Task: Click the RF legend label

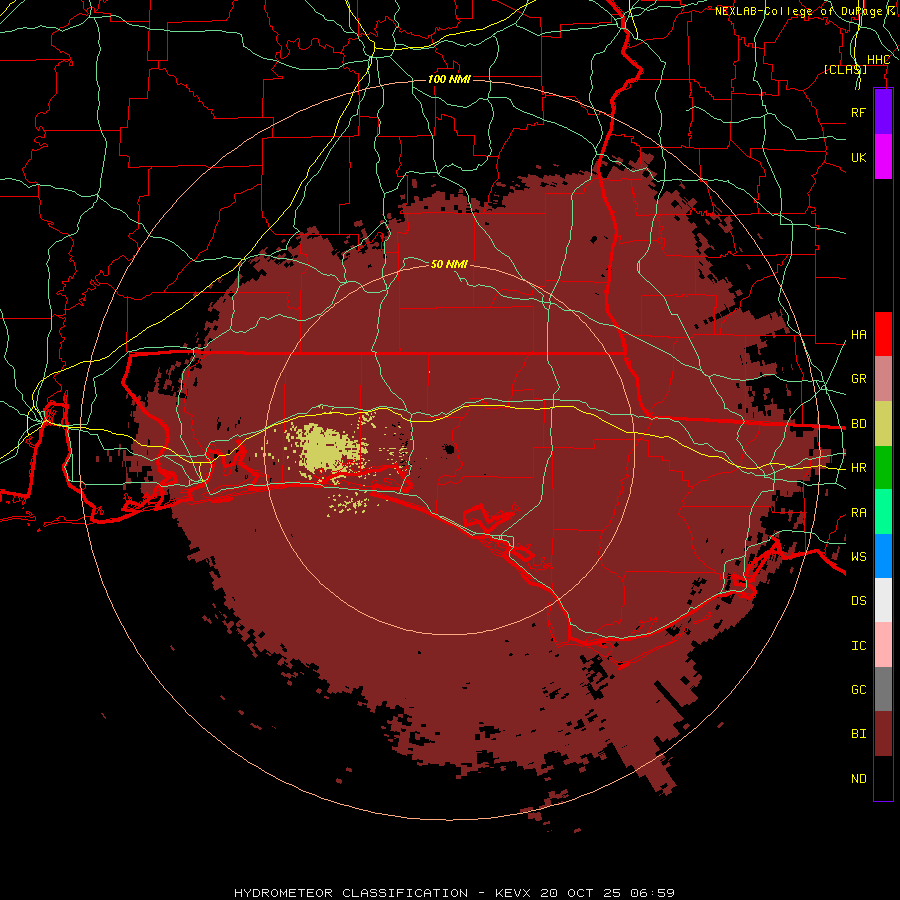Action: click(x=858, y=112)
